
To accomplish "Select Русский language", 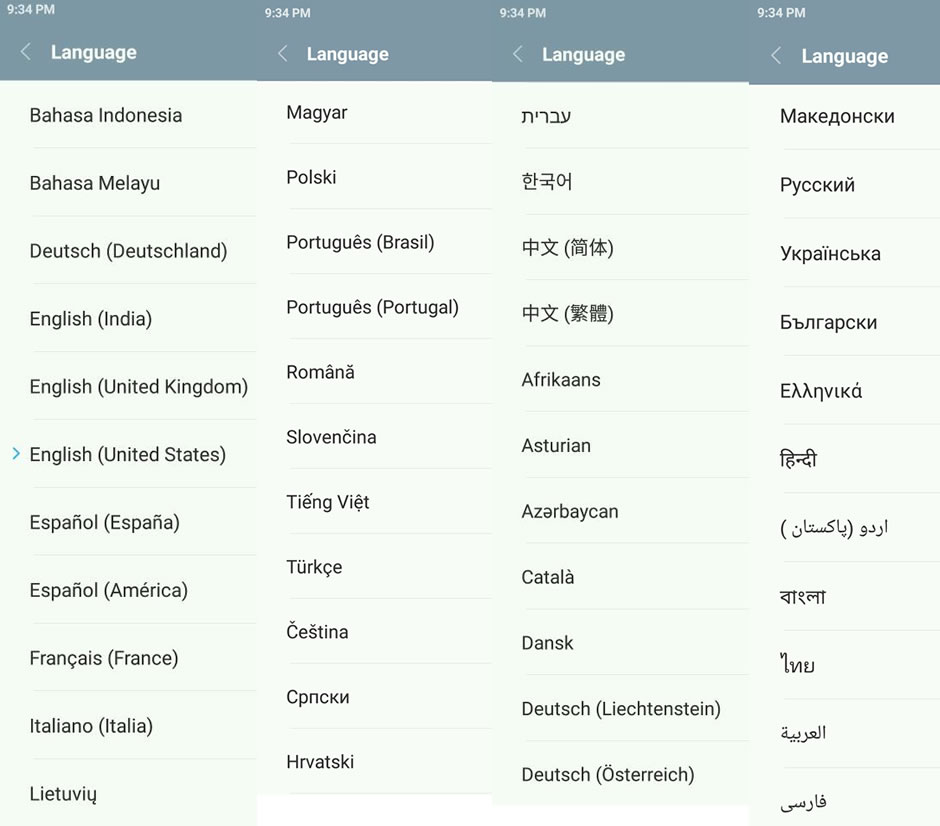I will pos(817,185).
